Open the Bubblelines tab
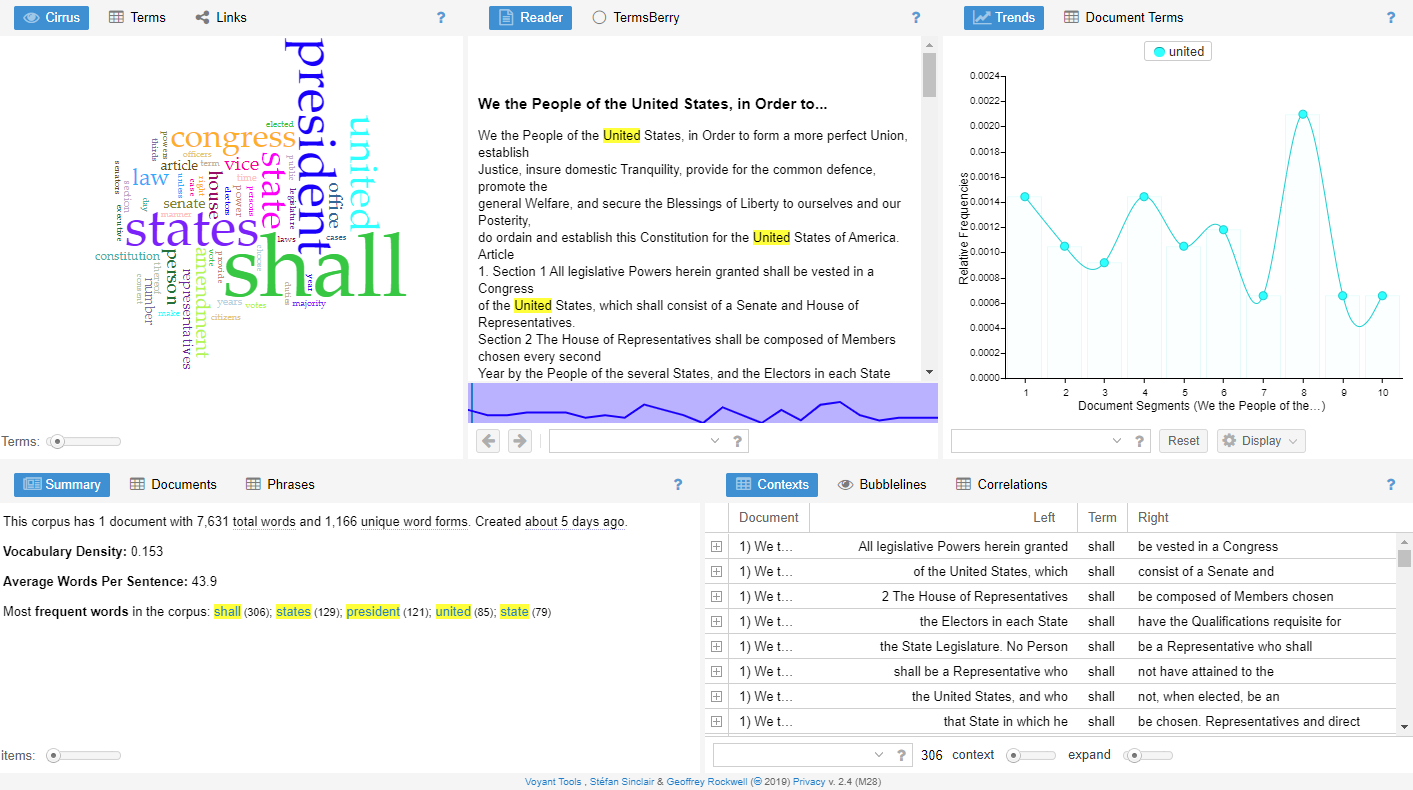 pyautogui.click(x=882, y=484)
